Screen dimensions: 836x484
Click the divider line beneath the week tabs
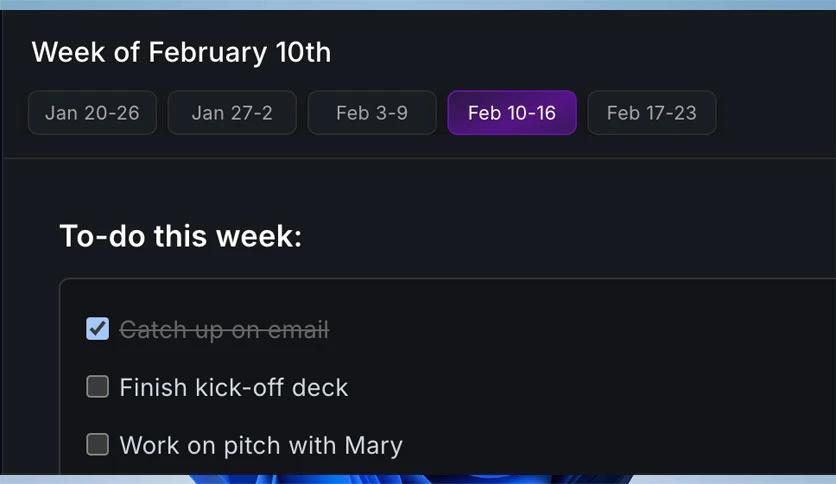(x=419, y=158)
